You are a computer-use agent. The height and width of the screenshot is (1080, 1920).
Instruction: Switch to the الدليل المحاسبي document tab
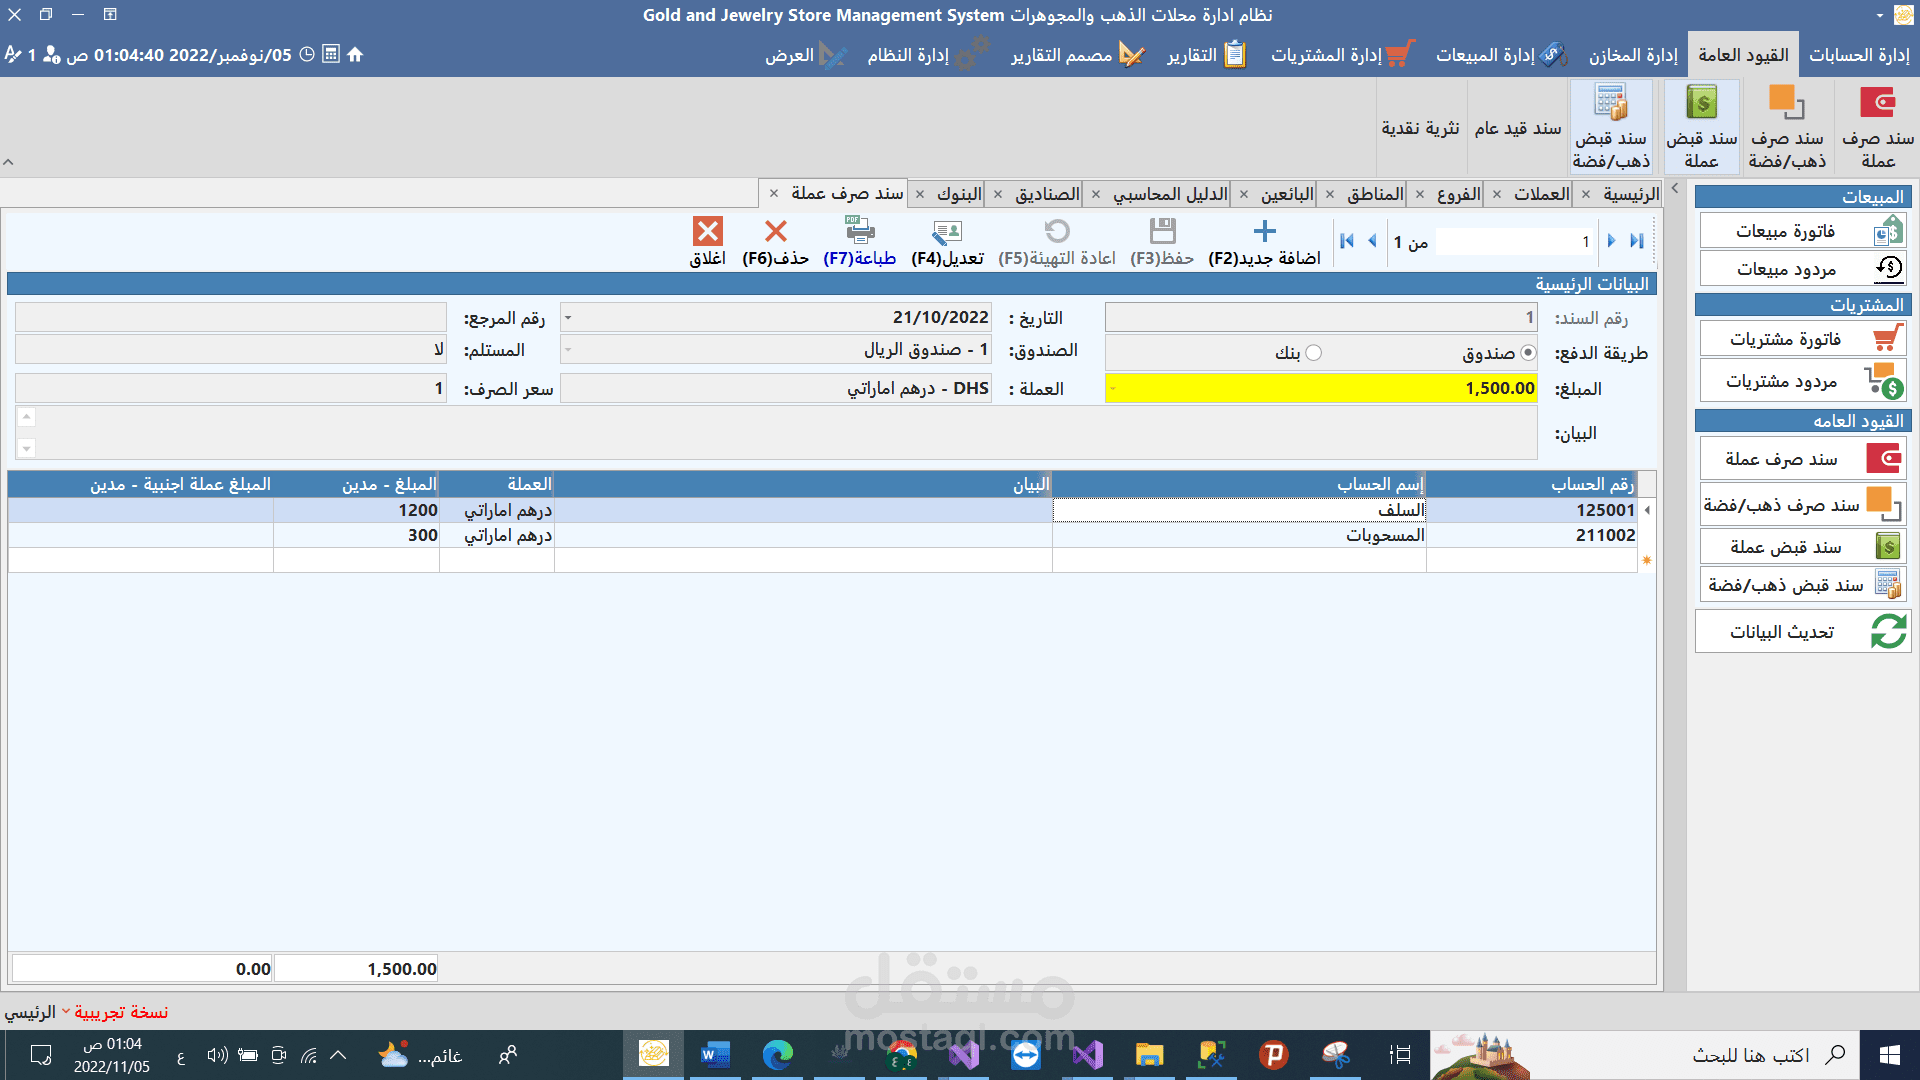point(1169,194)
